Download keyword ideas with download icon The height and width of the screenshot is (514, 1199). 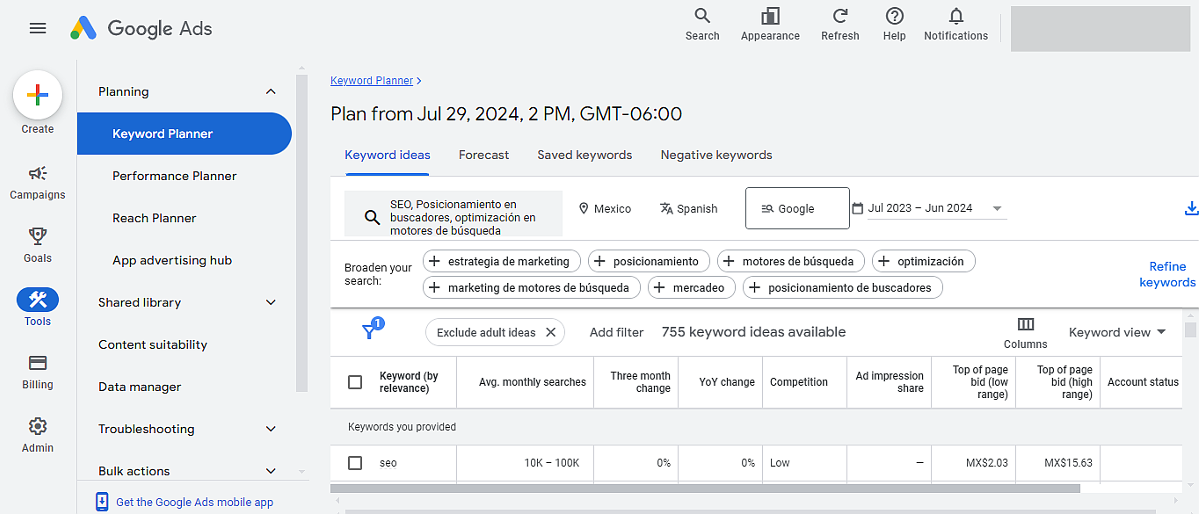pyautogui.click(x=1189, y=209)
